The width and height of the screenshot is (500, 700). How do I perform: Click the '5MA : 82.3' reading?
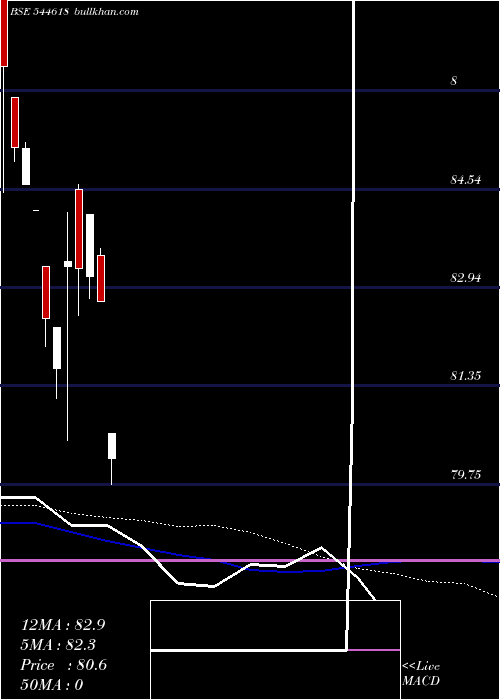click(58, 645)
